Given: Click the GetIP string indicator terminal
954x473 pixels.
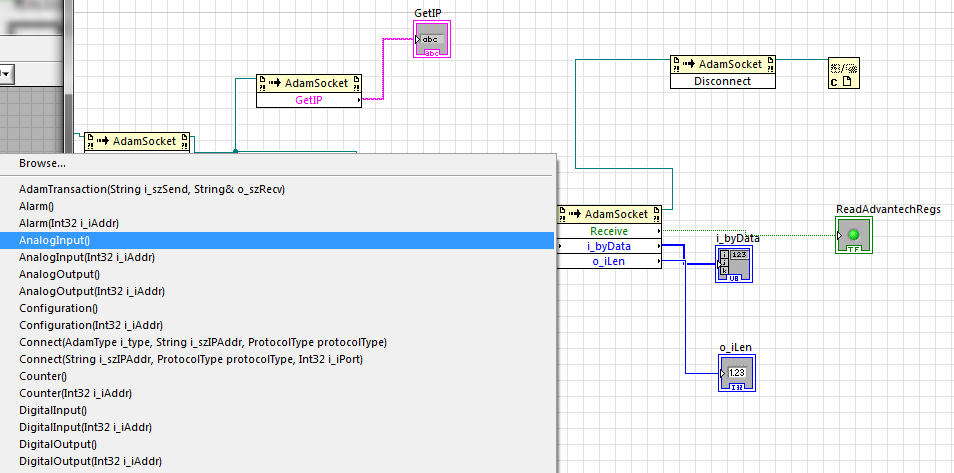Looking at the screenshot, I should tap(432, 39).
